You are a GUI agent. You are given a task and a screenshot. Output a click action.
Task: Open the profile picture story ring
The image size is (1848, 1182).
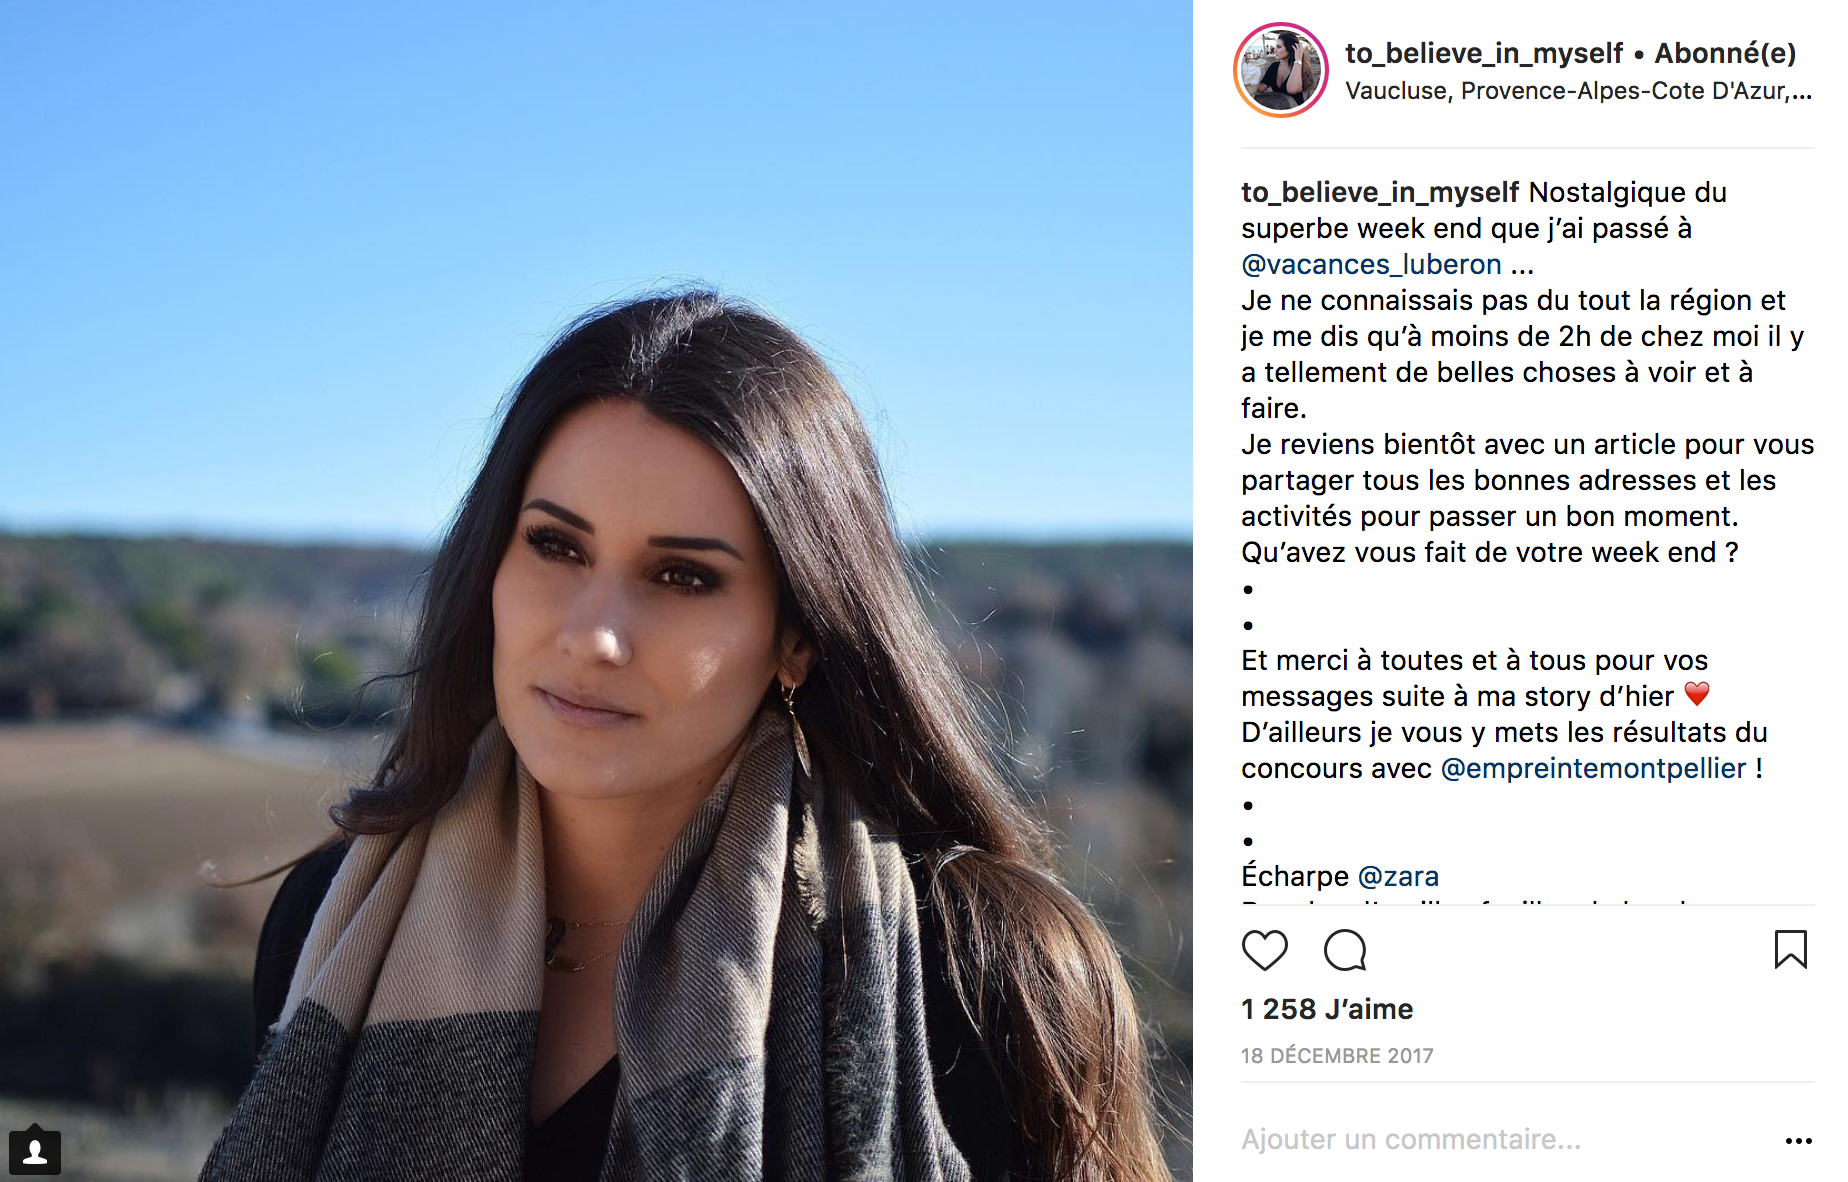pos(1281,70)
